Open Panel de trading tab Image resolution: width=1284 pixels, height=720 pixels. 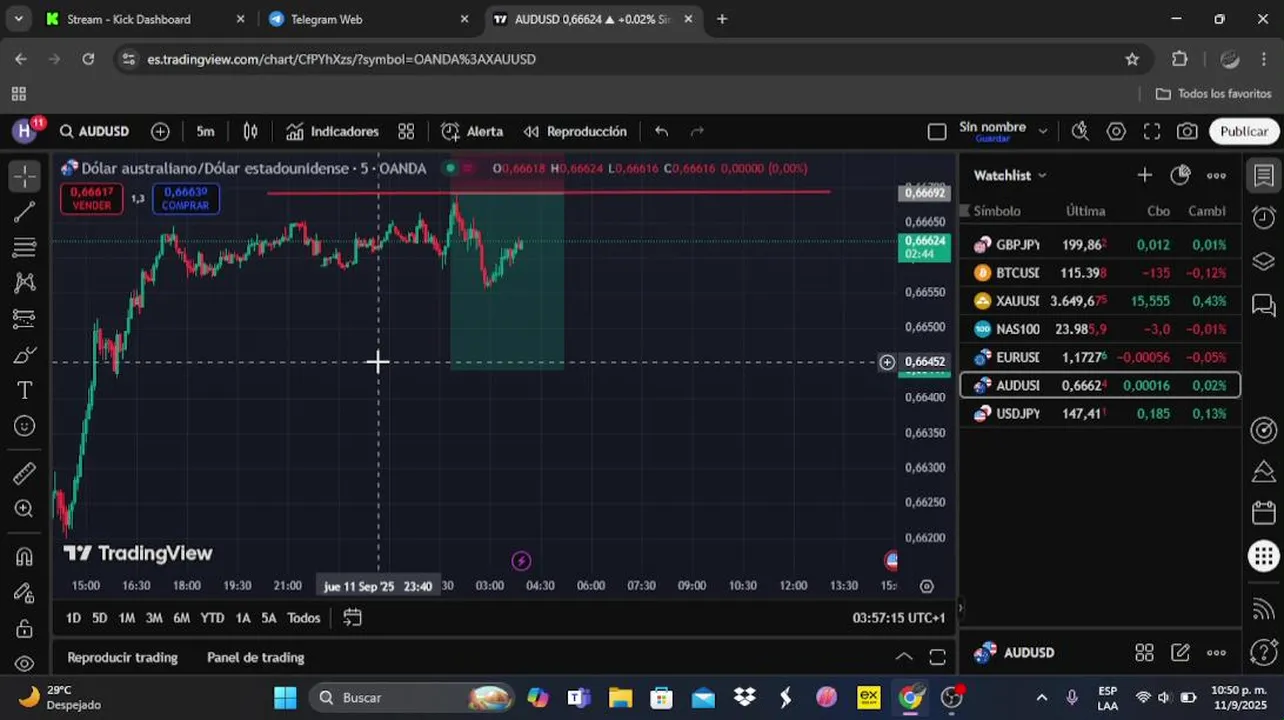click(x=255, y=657)
